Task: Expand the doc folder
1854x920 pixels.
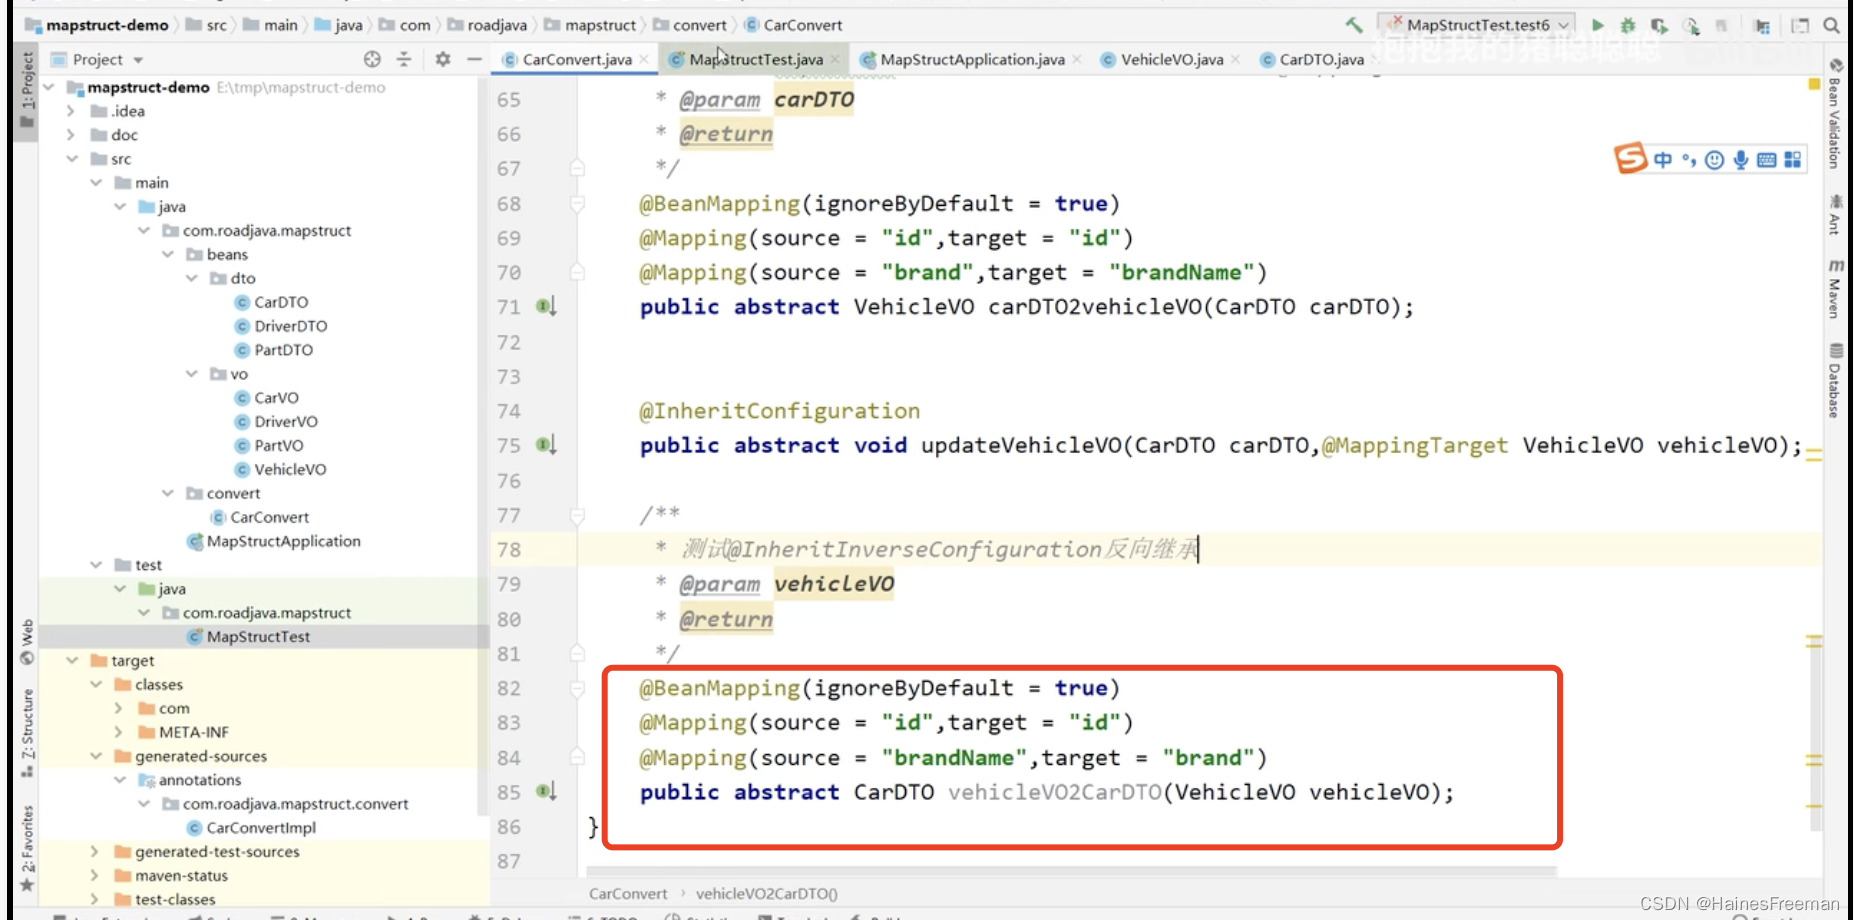Action: (x=71, y=135)
